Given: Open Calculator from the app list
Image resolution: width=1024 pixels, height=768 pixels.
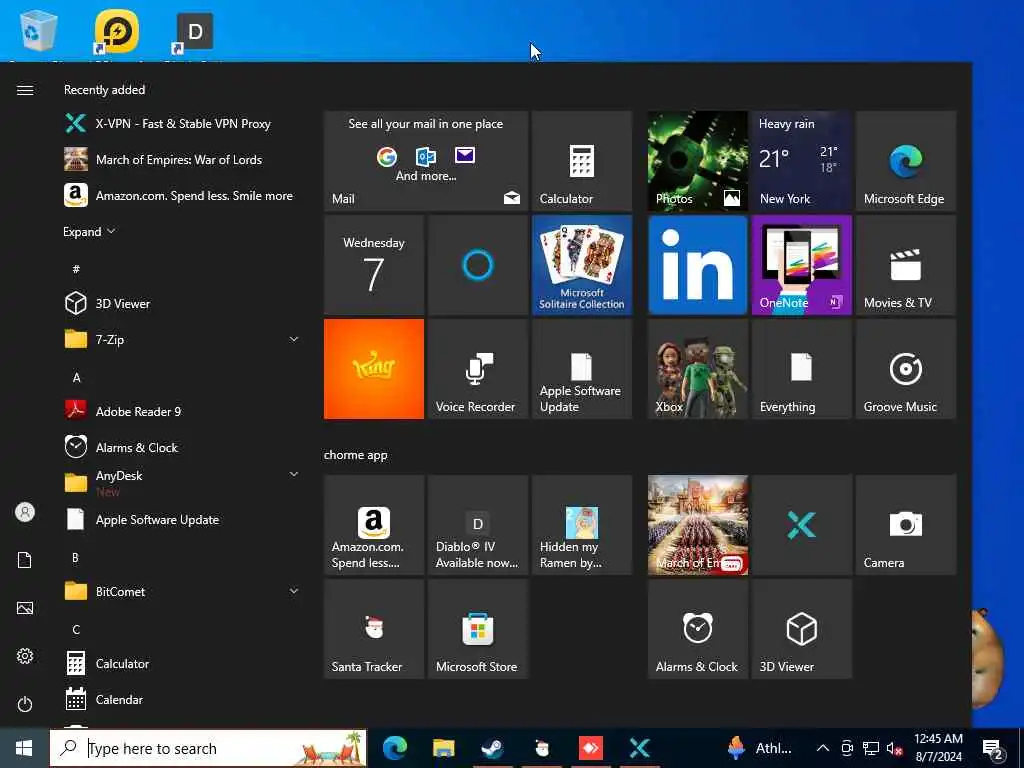Looking at the screenshot, I should pyautogui.click(x=182, y=664).
